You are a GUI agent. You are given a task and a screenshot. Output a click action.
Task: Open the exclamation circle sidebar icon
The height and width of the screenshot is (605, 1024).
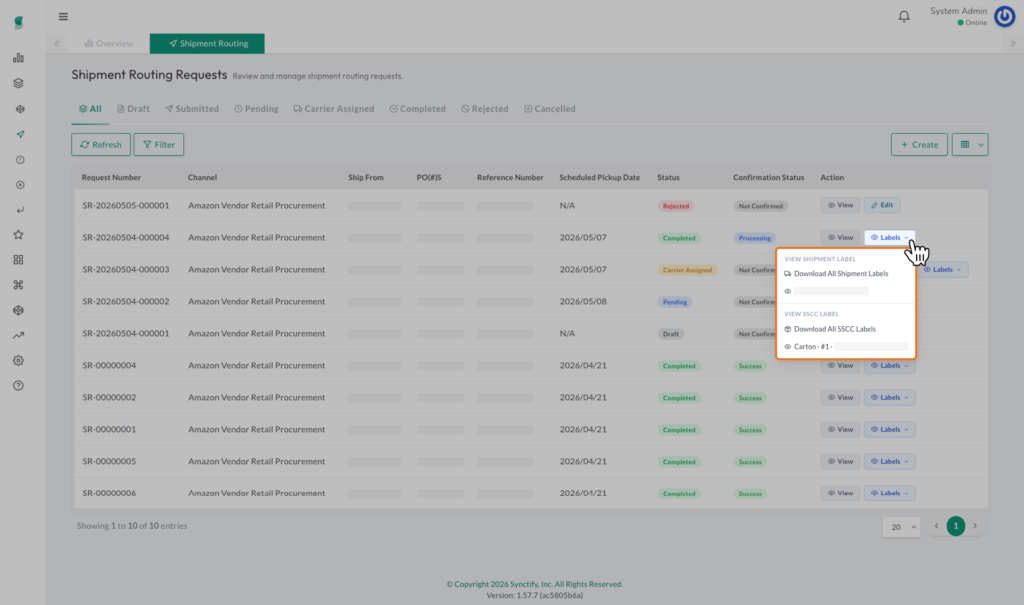[x=20, y=160]
